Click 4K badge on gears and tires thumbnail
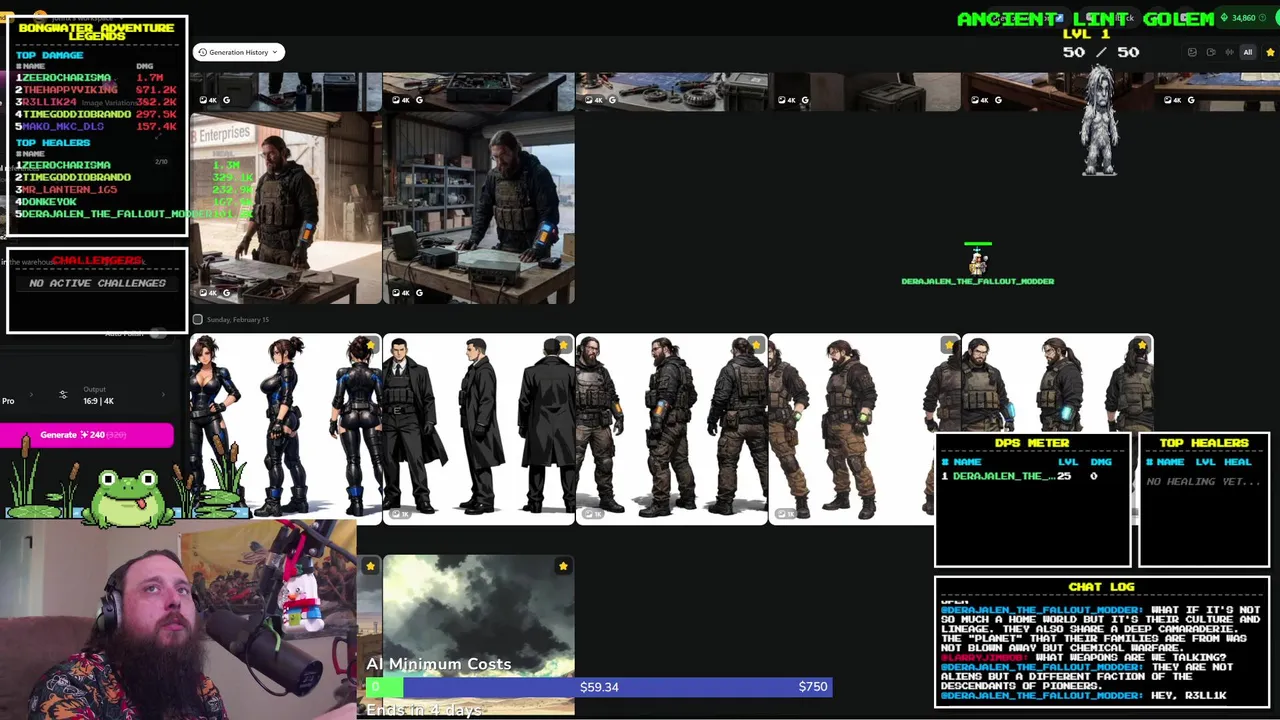 click(594, 100)
